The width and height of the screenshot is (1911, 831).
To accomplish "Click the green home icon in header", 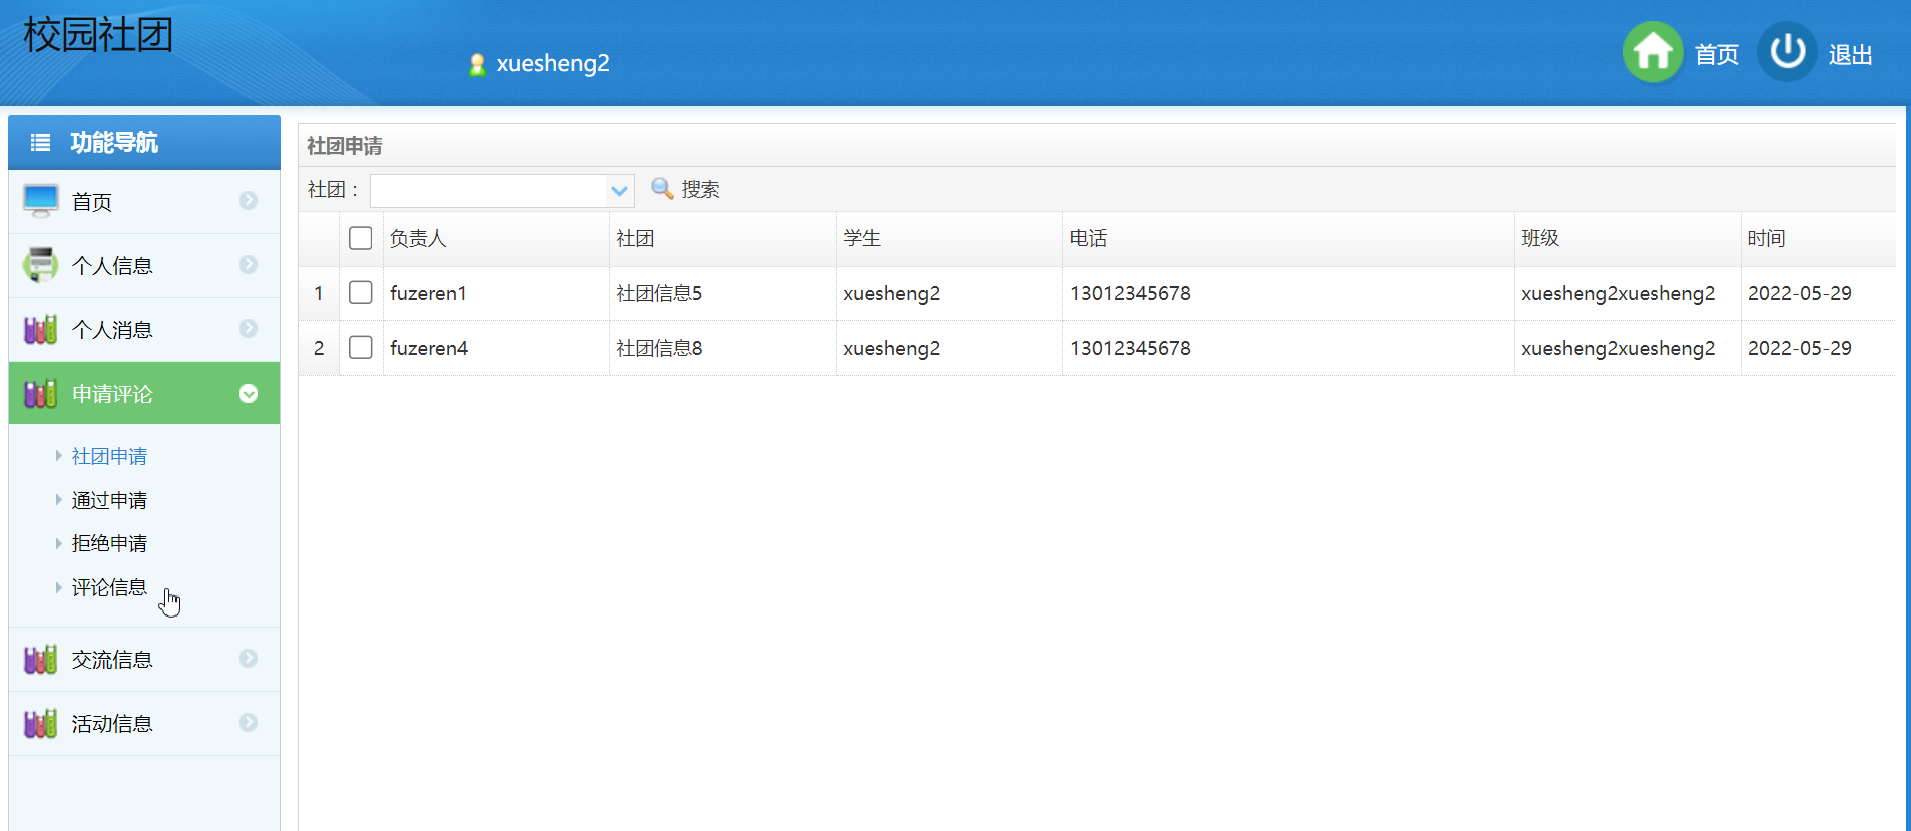I will (x=1653, y=52).
